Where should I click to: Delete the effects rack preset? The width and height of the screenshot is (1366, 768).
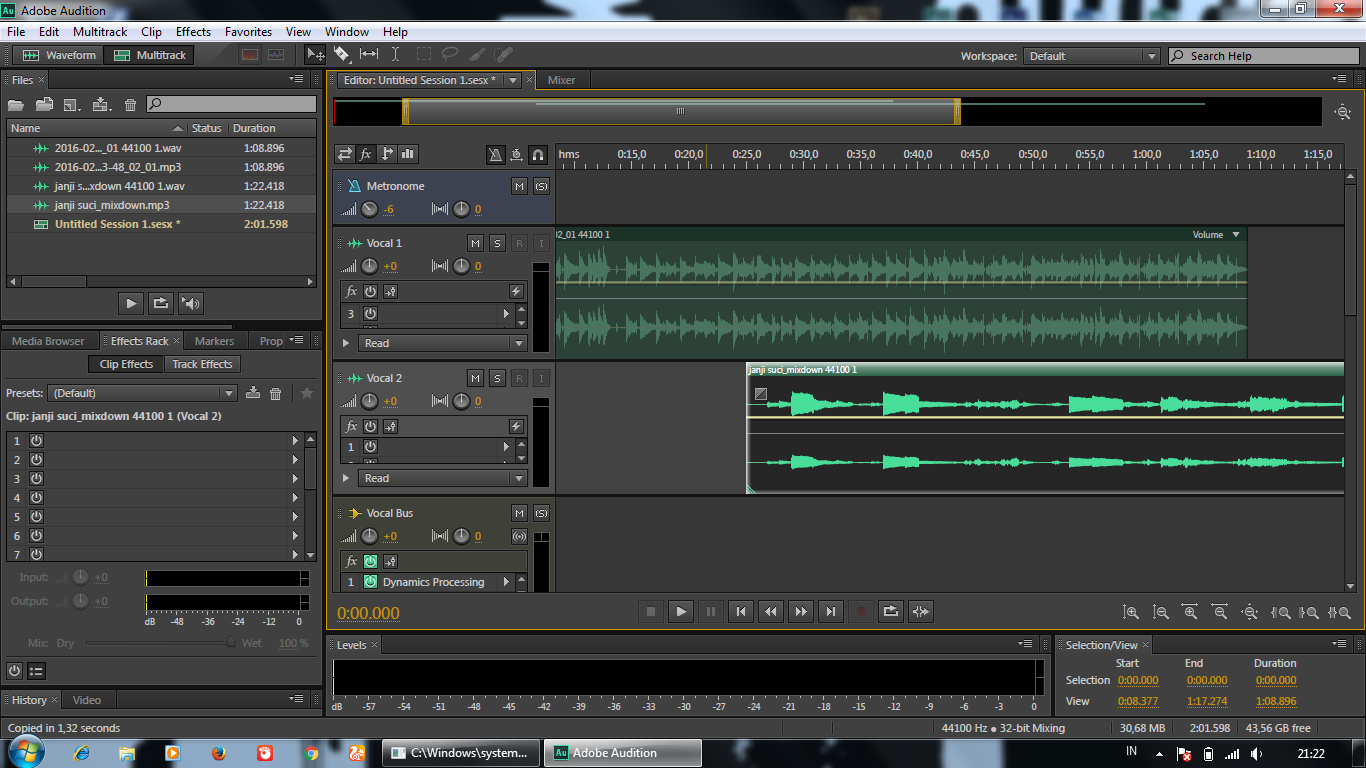276,393
